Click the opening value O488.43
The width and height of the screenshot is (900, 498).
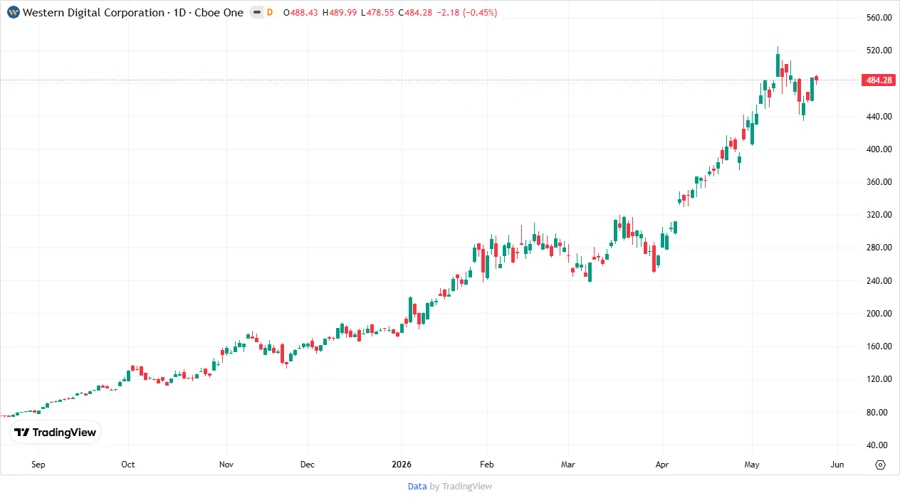(300, 12)
